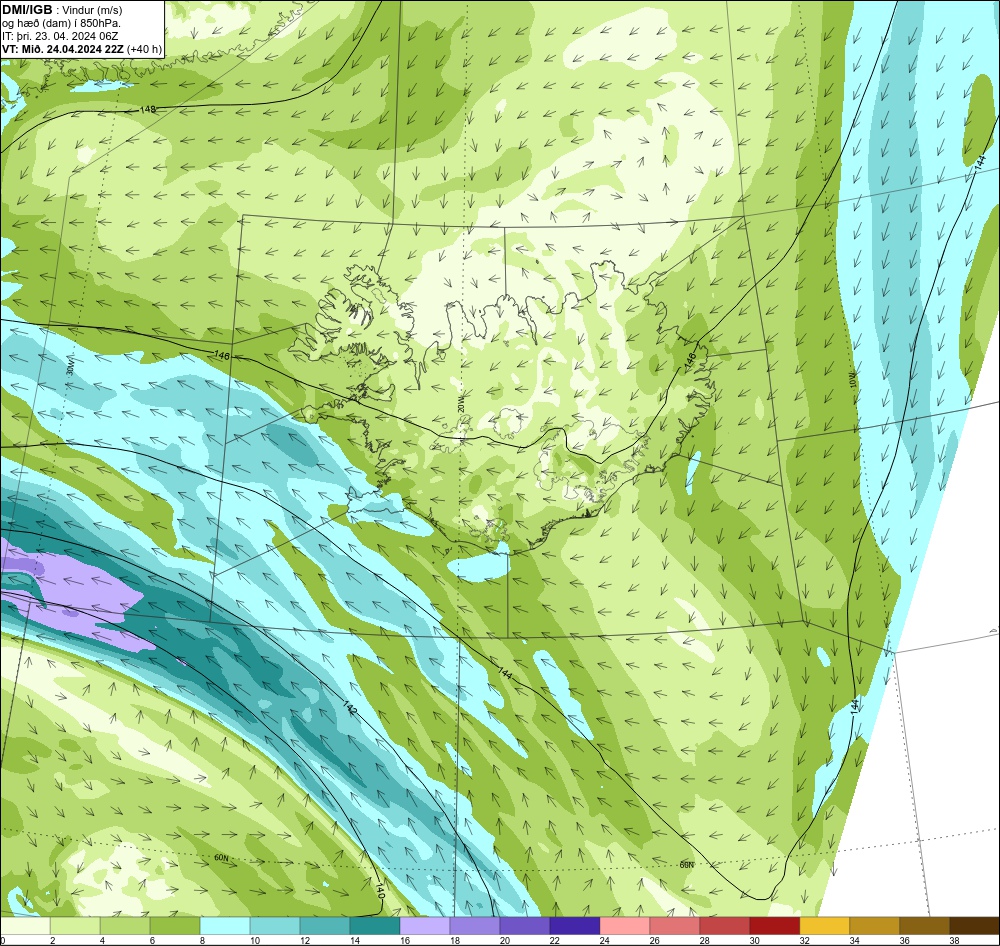The height and width of the screenshot is (946, 1000).
Task: Click the pale cream 0–2 m/s legend swatch
Action: [26, 926]
